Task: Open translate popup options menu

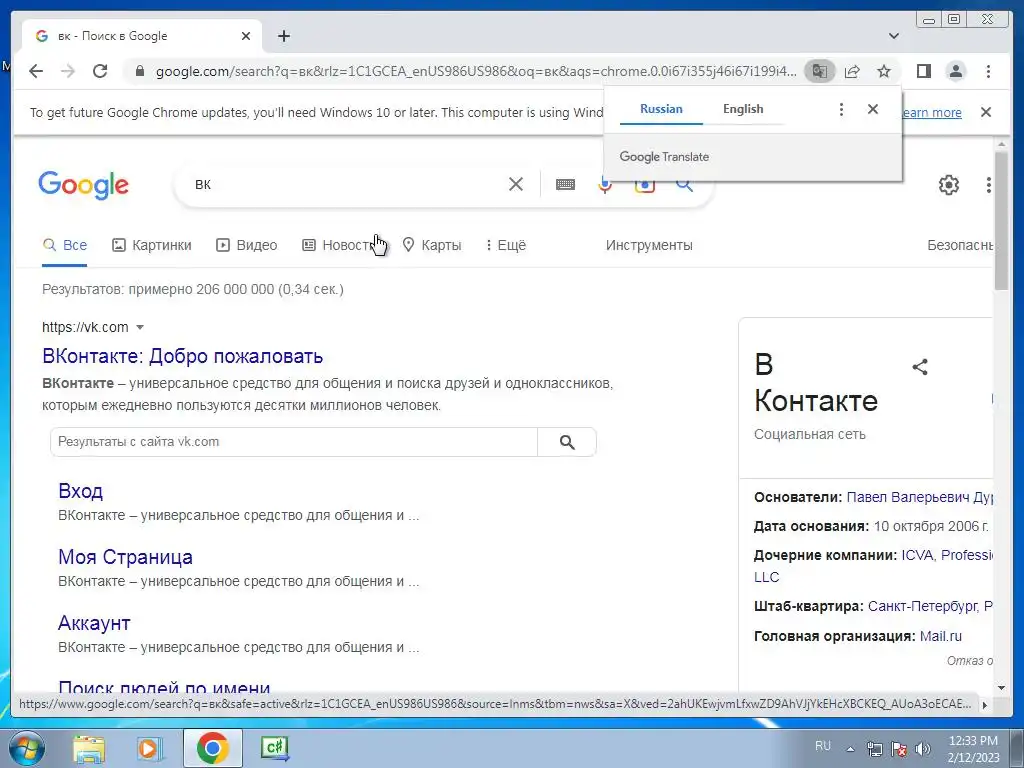Action: pos(841,109)
